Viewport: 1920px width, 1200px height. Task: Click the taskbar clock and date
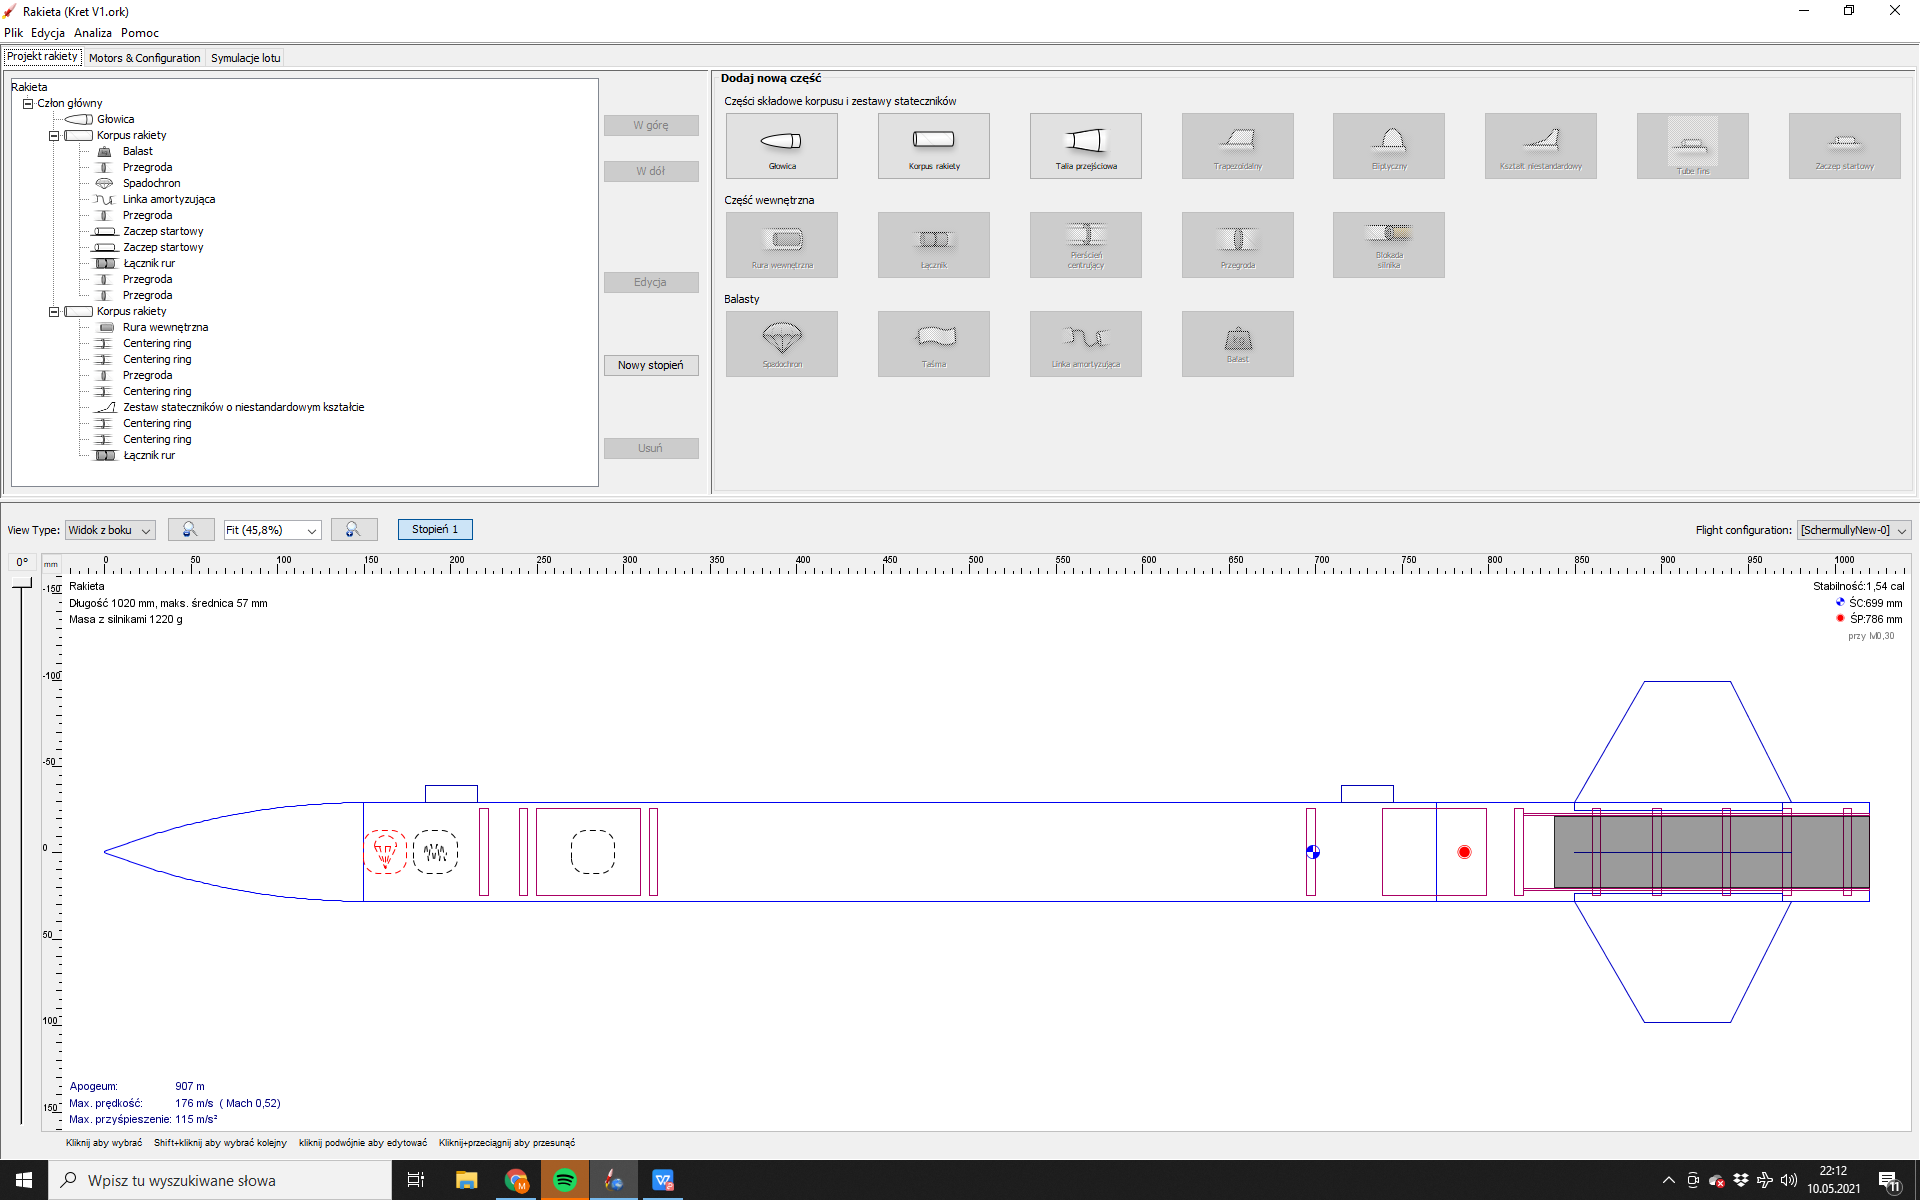tap(1833, 1180)
